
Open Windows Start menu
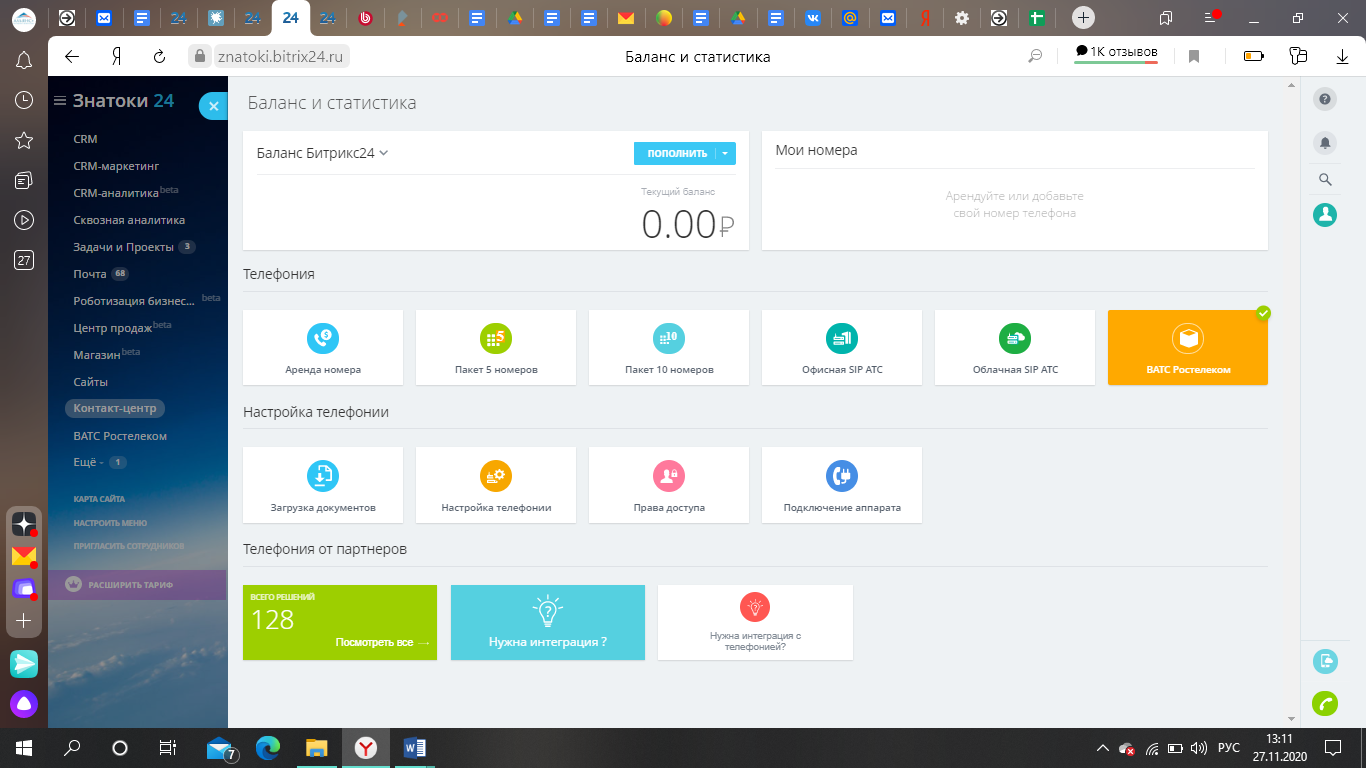pos(24,748)
